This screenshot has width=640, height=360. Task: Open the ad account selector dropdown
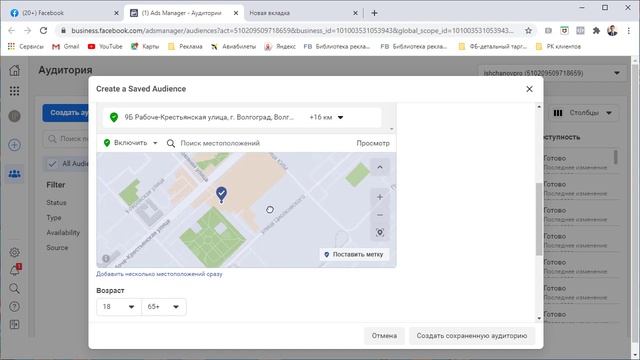(x=552, y=73)
